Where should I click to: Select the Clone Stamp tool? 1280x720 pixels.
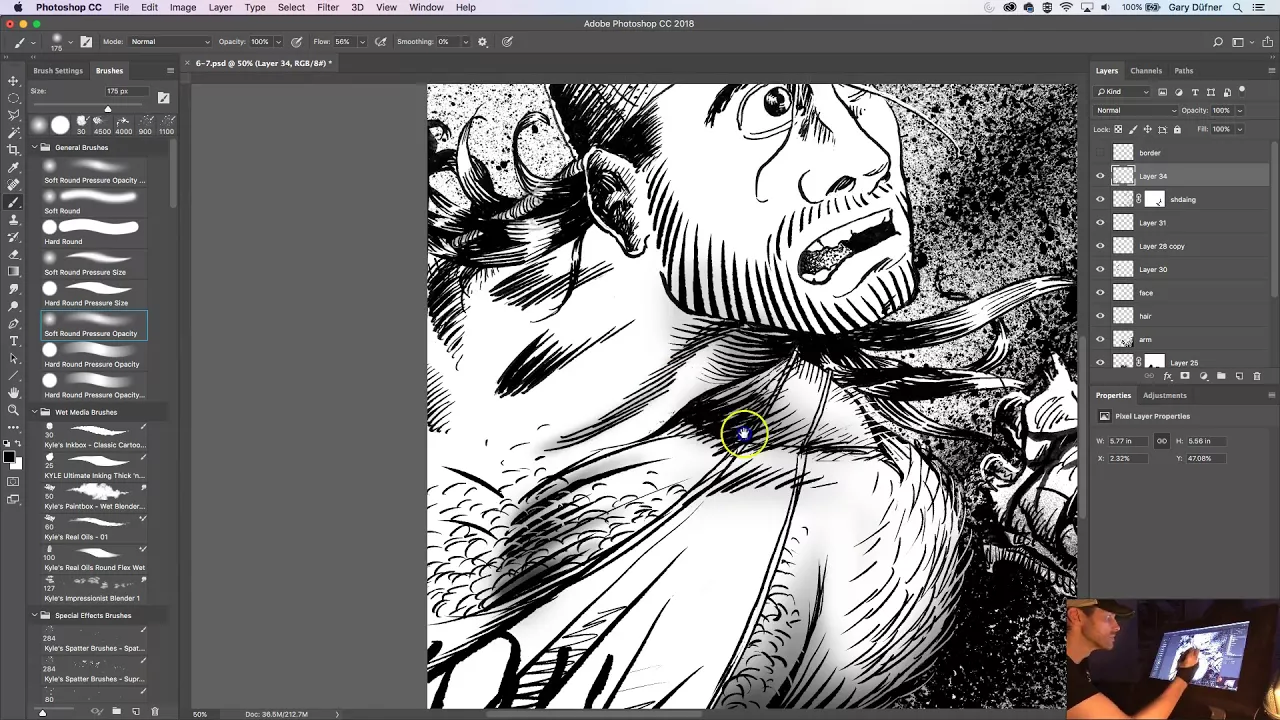(x=13, y=219)
